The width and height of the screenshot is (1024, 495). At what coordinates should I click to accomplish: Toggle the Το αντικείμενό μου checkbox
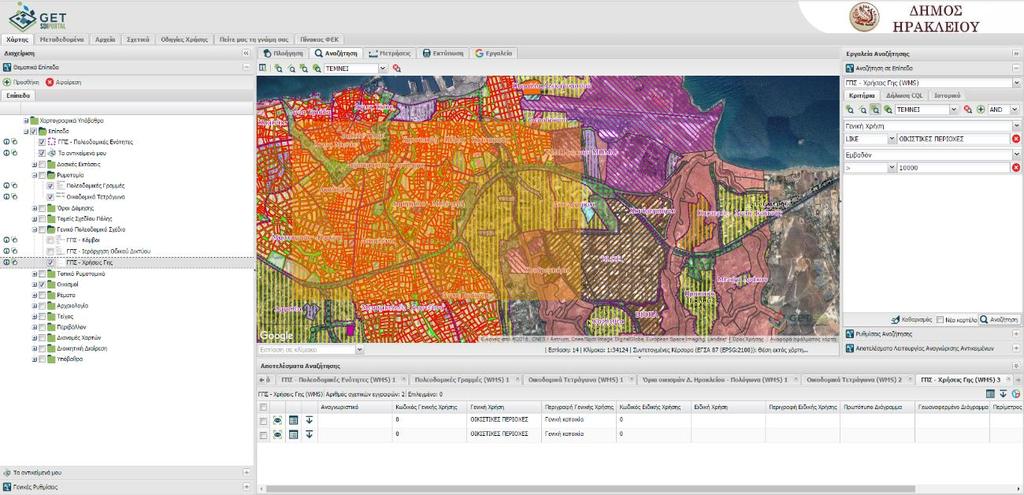pos(42,153)
